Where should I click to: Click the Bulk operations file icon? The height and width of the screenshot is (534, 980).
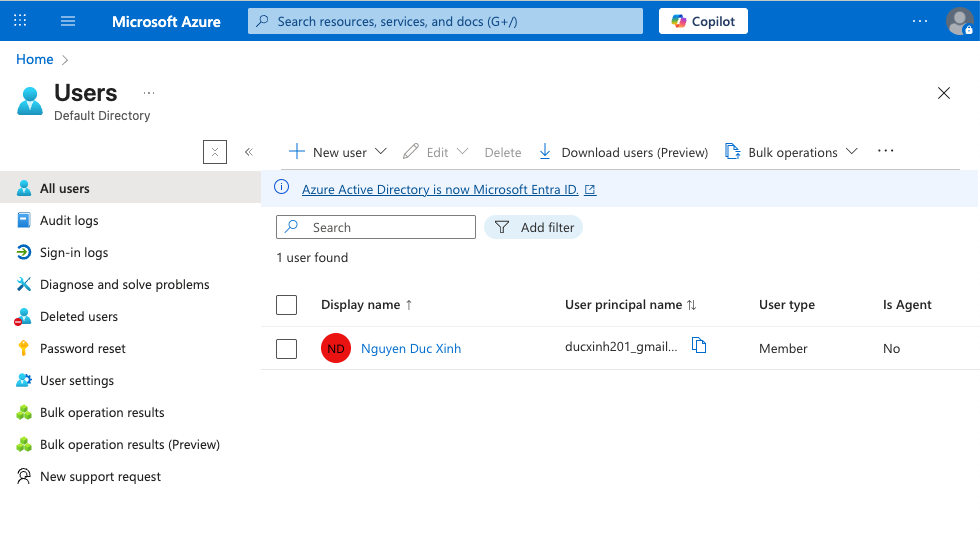[x=732, y=151]
